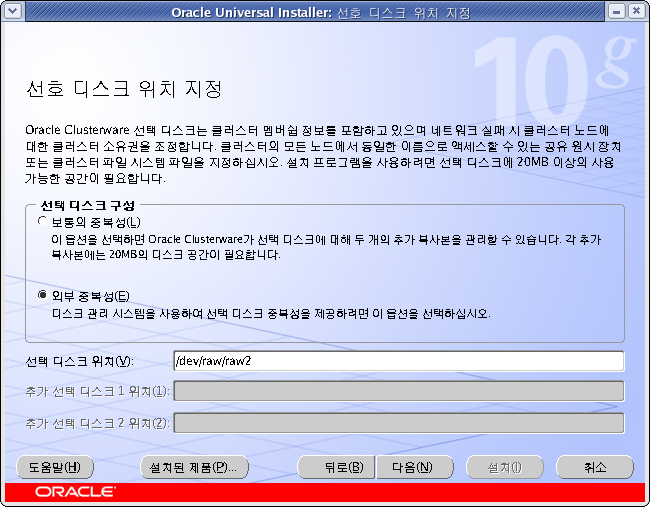Click the 추가 선택 디스크 2 위치 field
650x507 pixels.
(399, 423)
